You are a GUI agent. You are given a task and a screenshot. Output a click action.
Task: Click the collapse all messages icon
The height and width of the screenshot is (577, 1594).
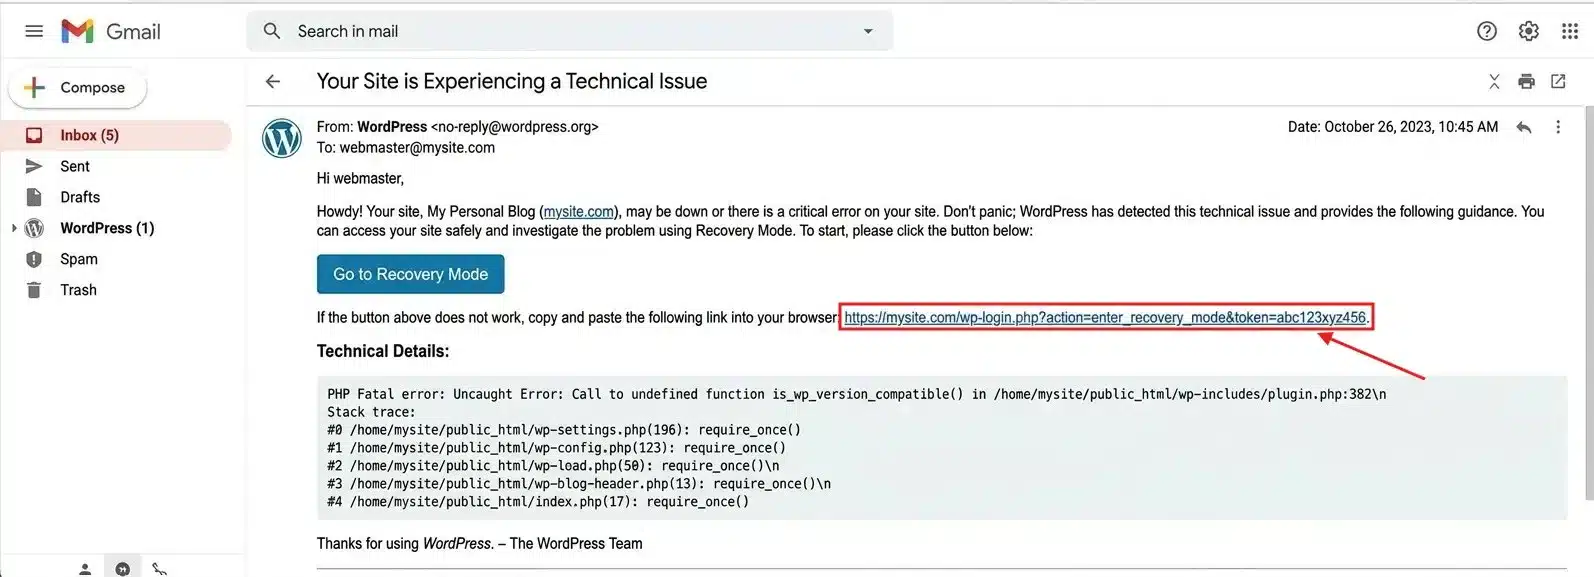1494,81
